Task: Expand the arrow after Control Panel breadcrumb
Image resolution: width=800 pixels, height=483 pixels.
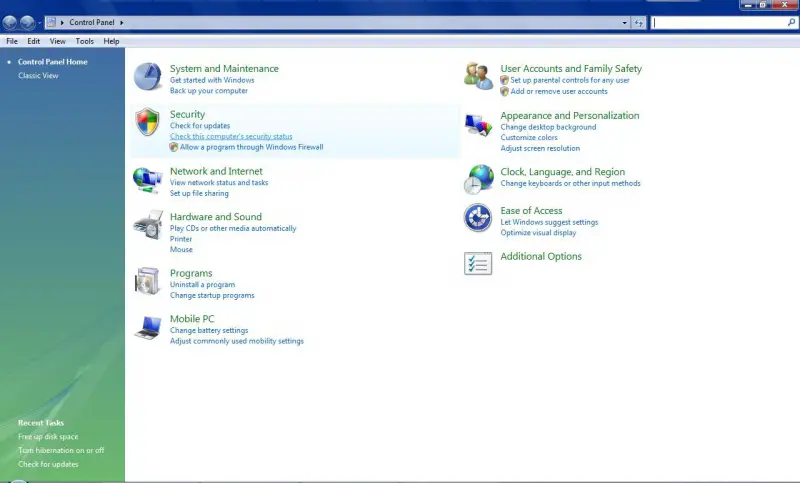Action: click(121, 22)
